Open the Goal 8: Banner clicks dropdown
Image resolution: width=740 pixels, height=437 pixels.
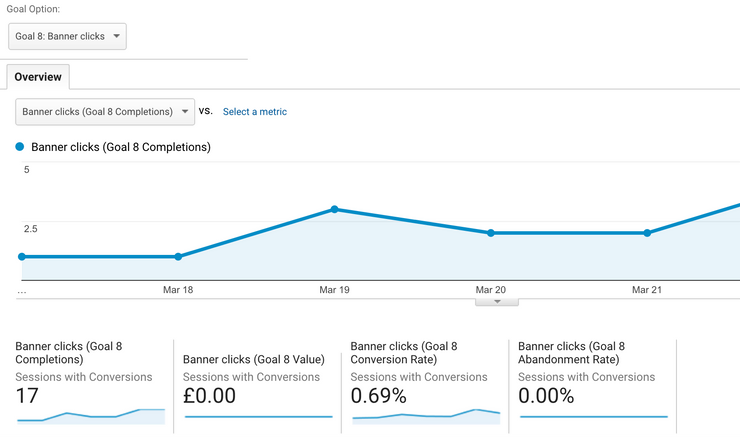pos(67,36)
